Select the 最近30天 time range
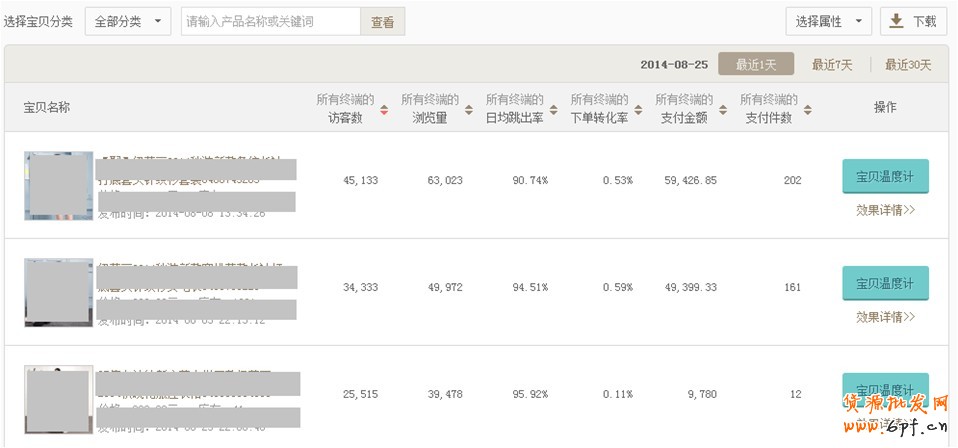 click(907, 65)
